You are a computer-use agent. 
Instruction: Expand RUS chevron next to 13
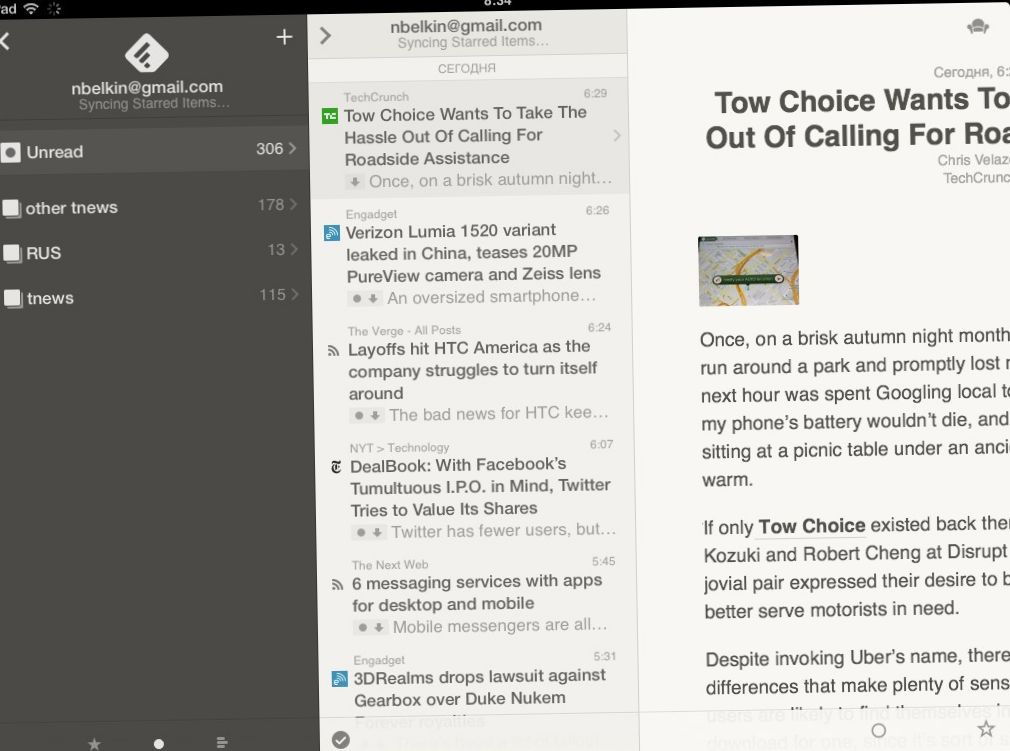(294, 249)
